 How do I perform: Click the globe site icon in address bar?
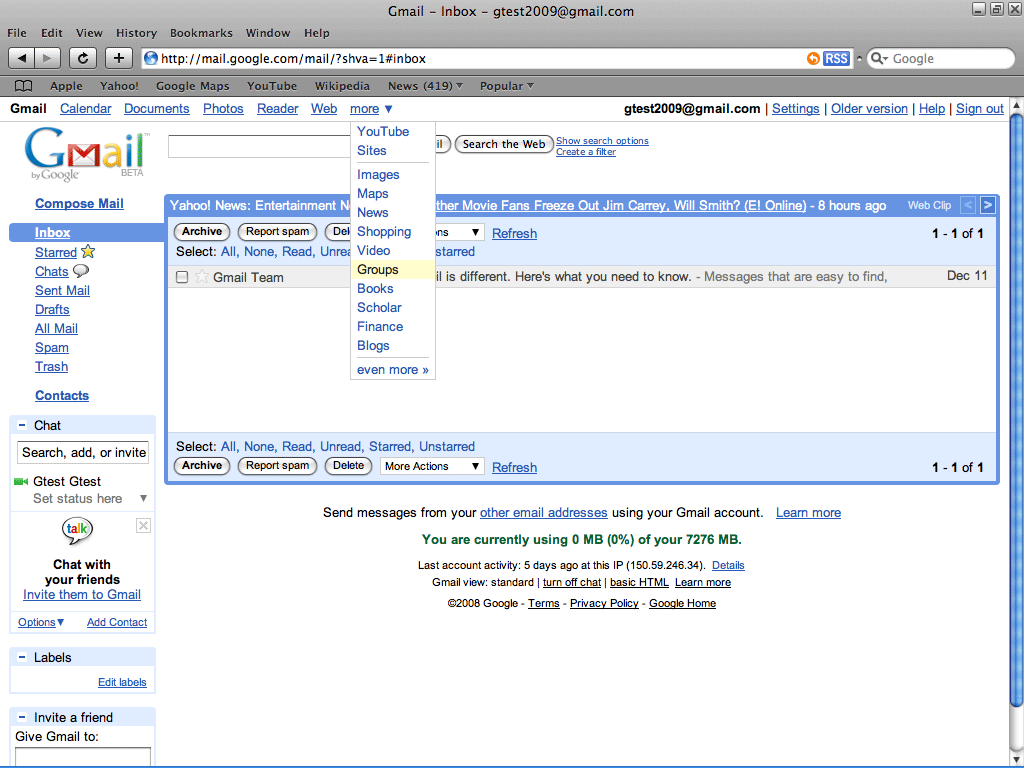click(x=151, y=58)
